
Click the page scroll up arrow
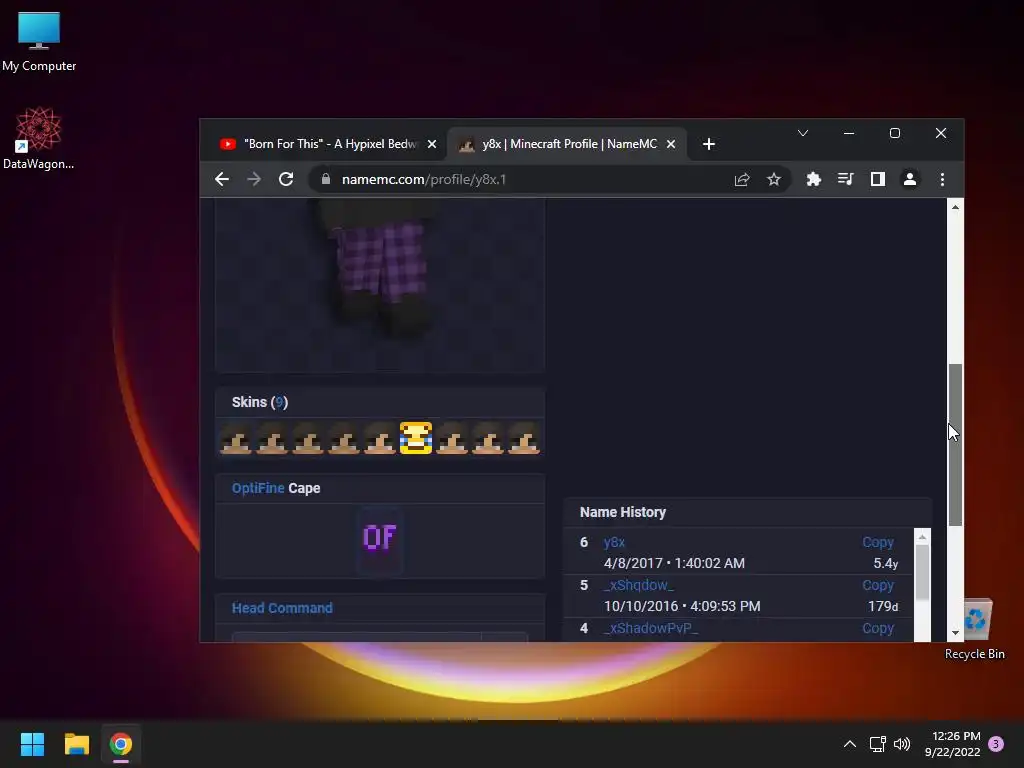[x=955, y=207]
